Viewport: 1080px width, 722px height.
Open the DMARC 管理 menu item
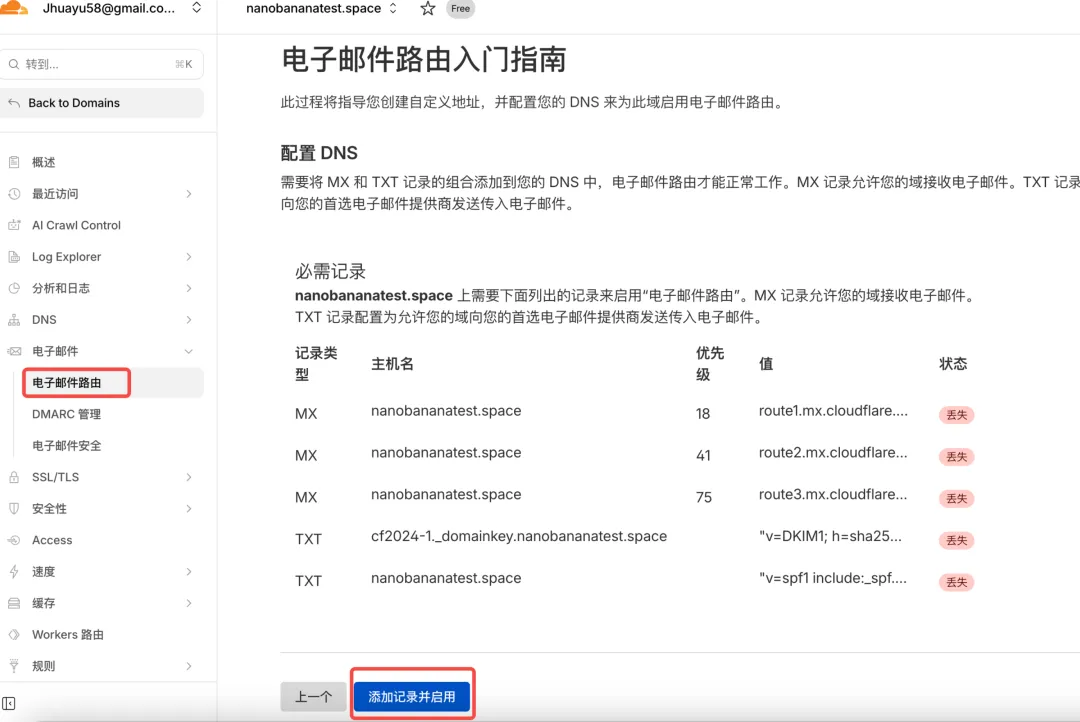(x=66, y=414)
